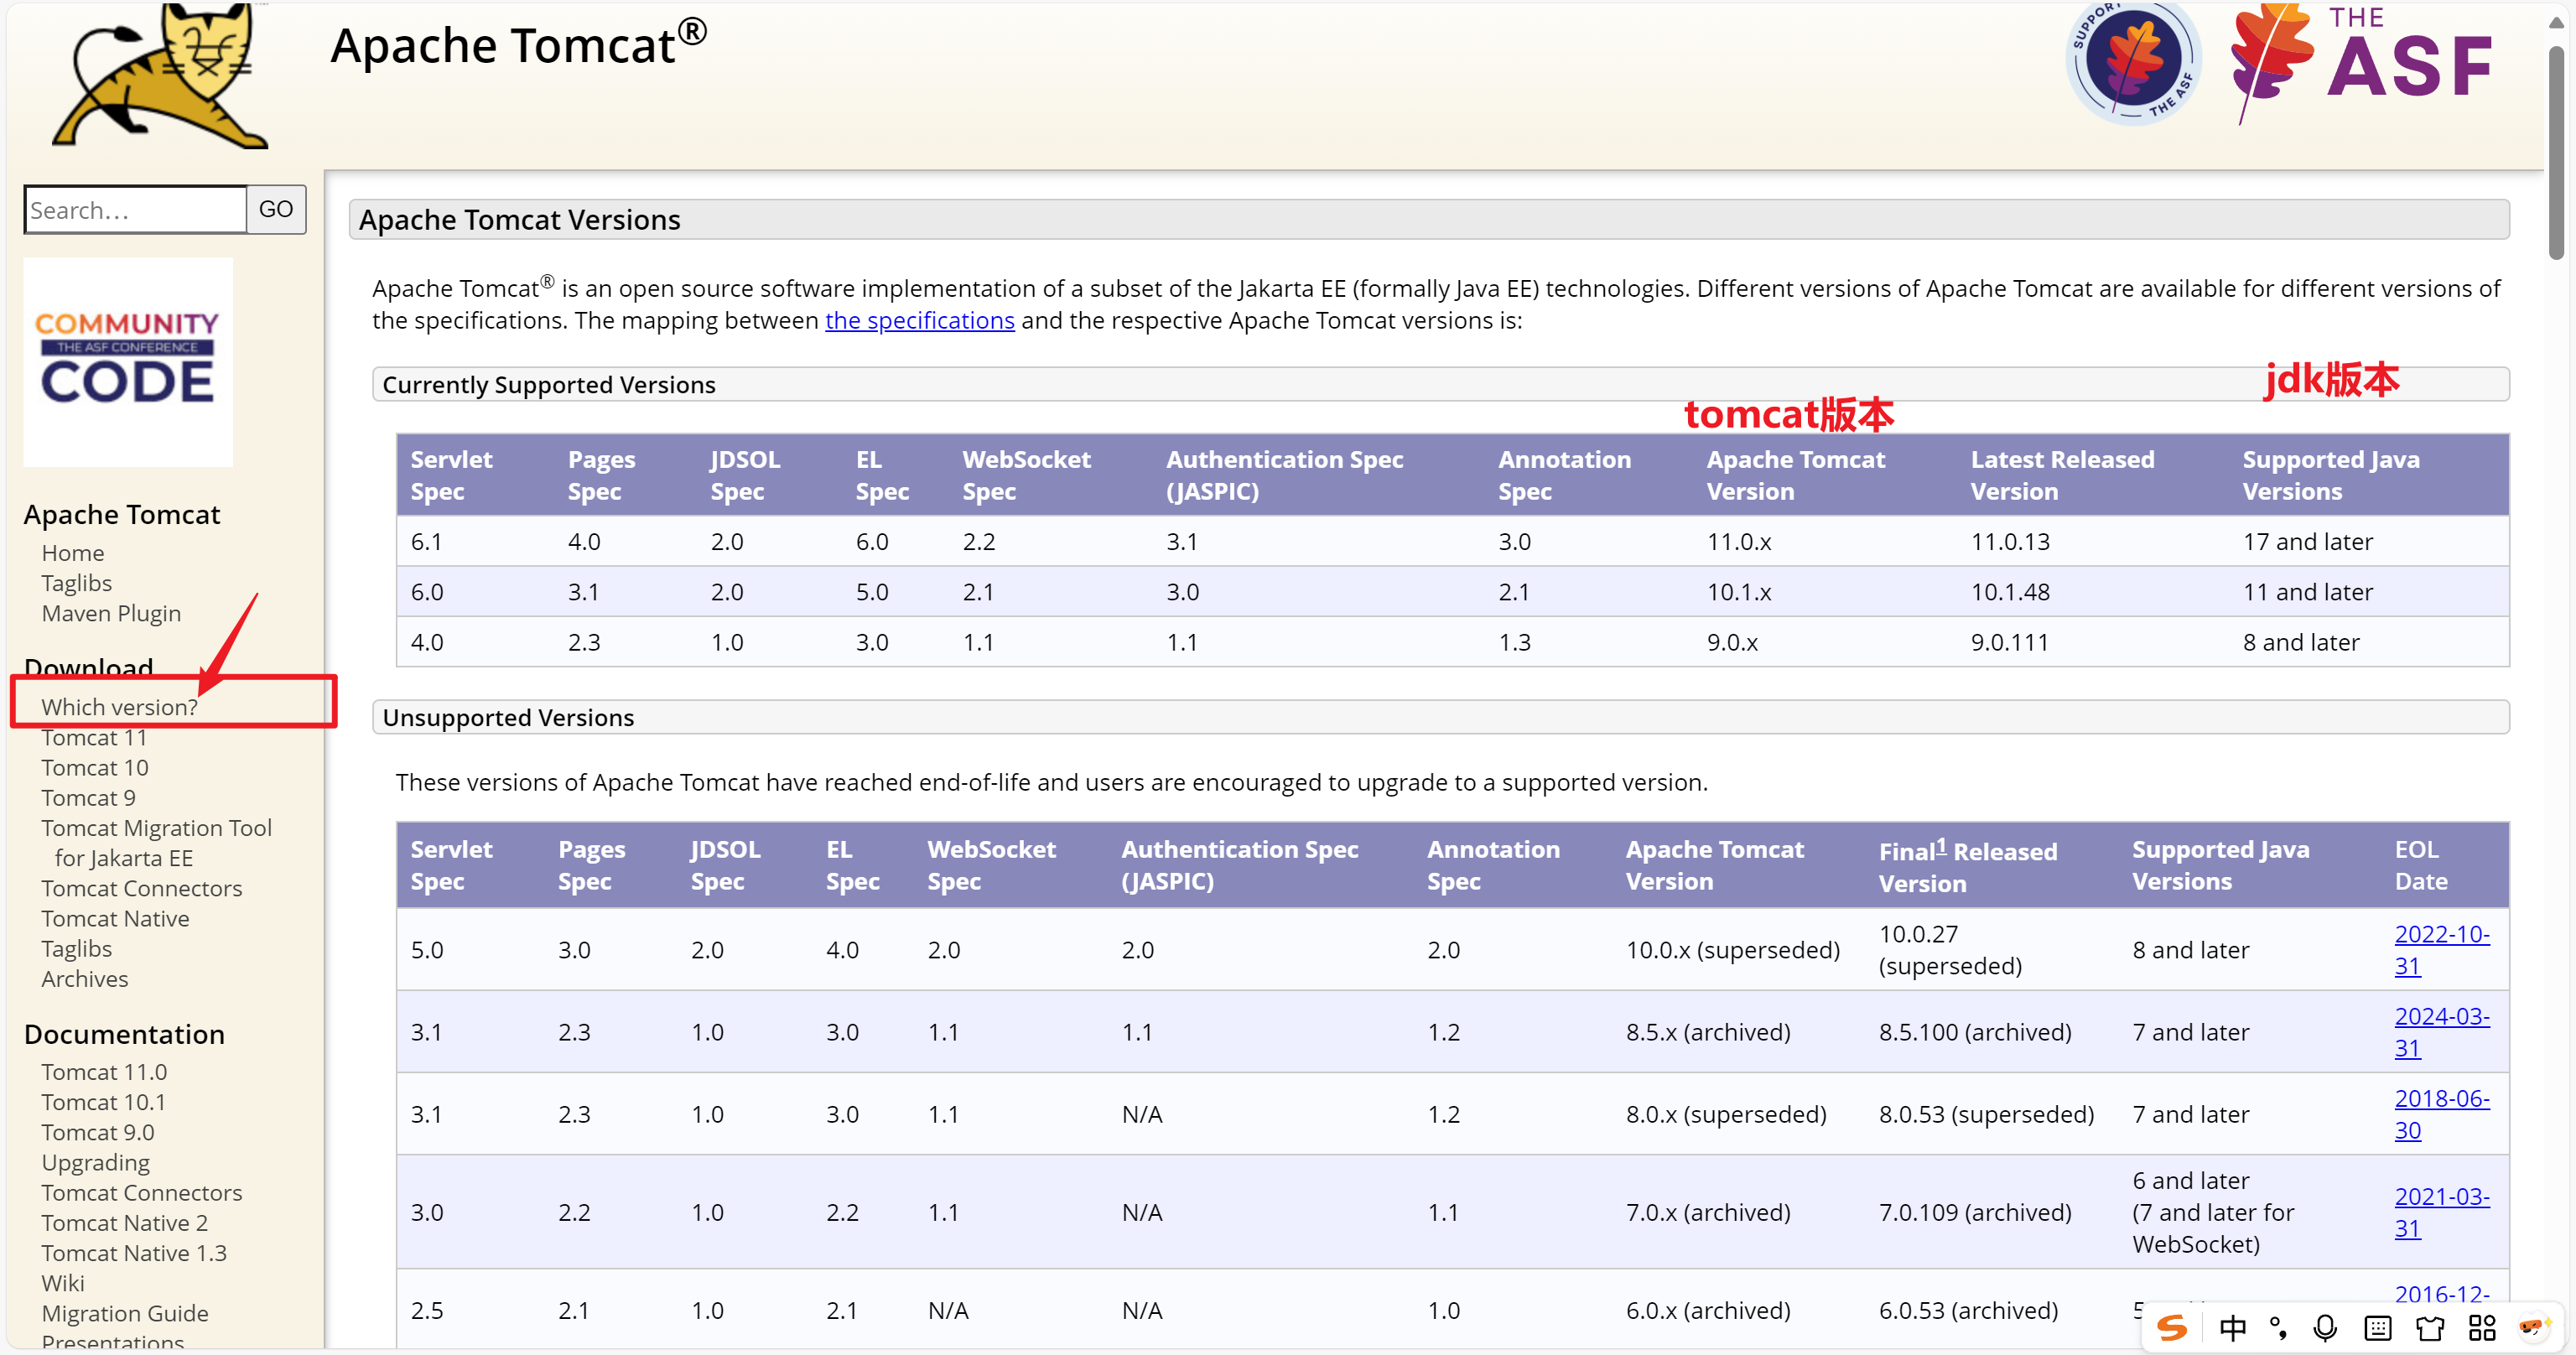Toggle Chinese/English input mode
Viewport: 2576px width, 1355px height.
coord(2231,1327)
